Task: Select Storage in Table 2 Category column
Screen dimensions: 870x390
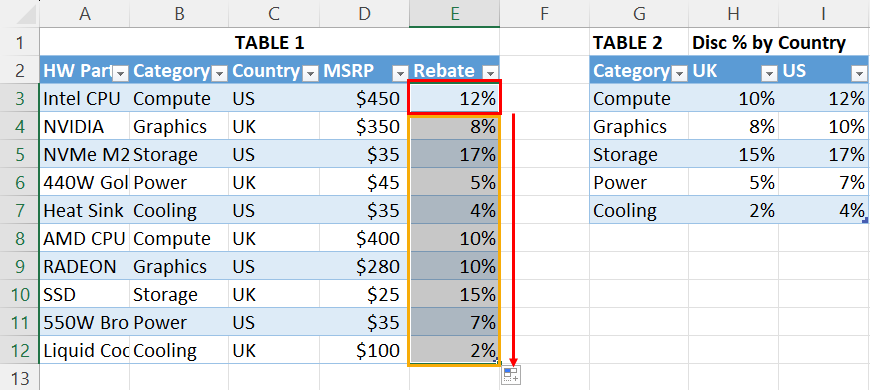Action: coord(639,154)
